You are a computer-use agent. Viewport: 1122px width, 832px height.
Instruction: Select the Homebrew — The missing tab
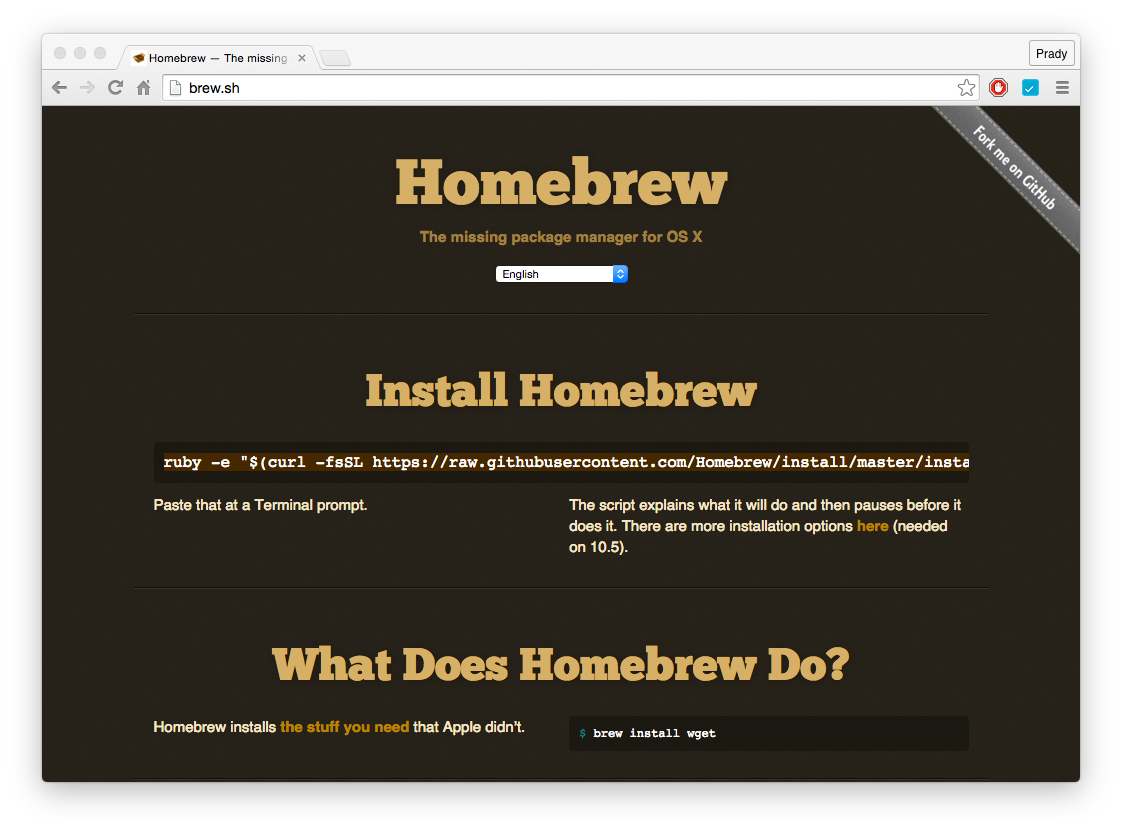(x=218, y=57)
